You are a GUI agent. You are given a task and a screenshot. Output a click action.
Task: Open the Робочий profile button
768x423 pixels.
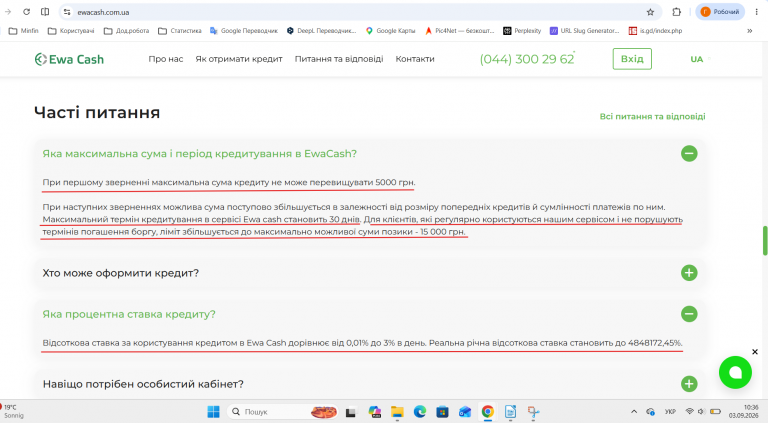point(720,12)
